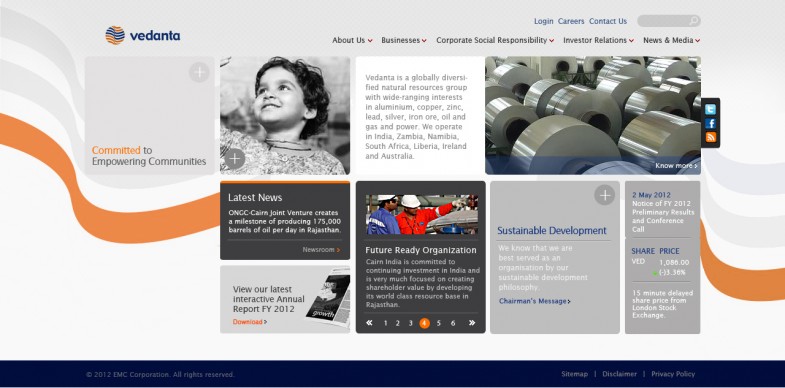785x388 pixels.
Task: Click the Vedanta logo
Action: (143, 36)
